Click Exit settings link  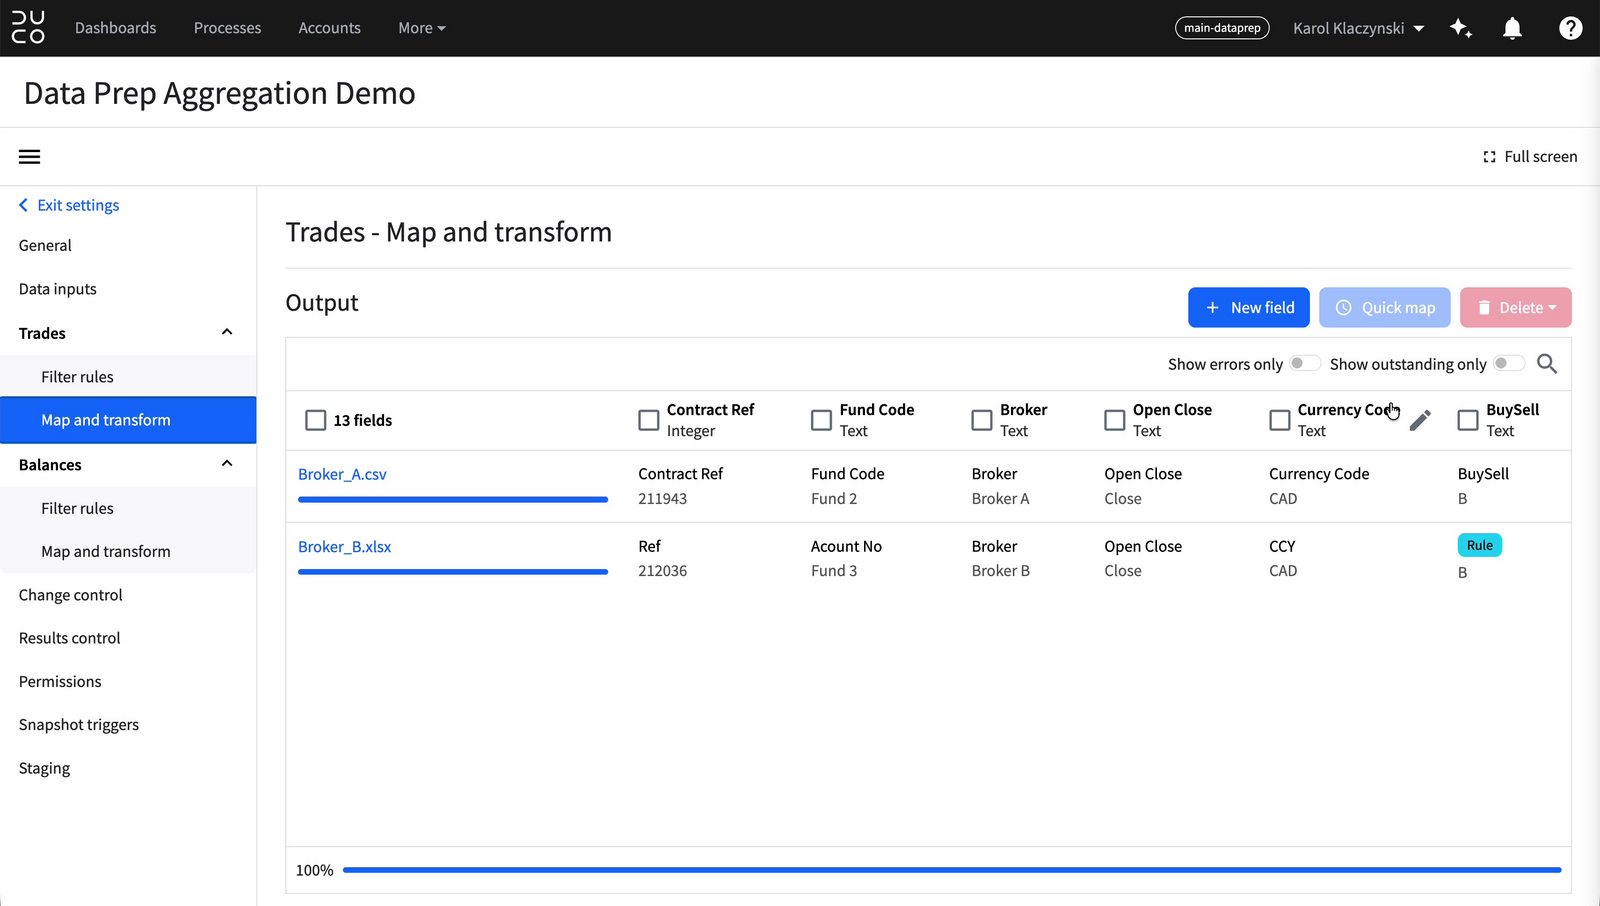(69, 205)
